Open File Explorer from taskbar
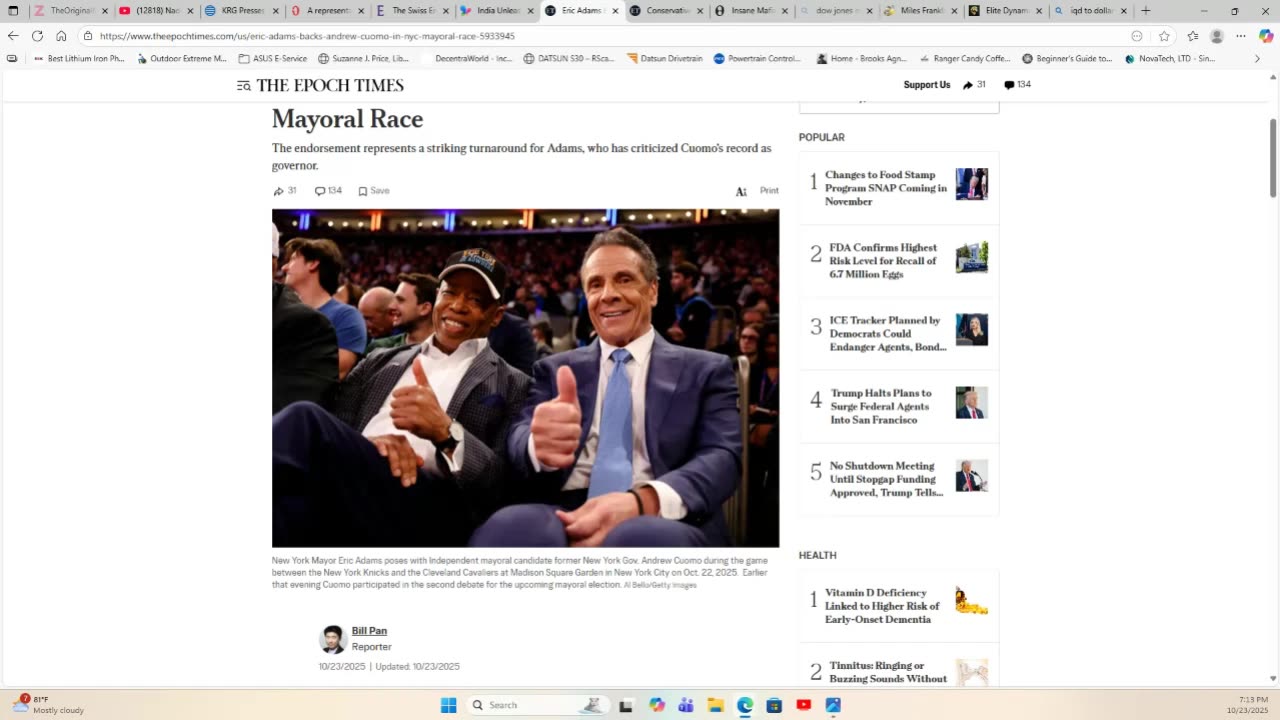The width and height of the screenshot is (1280, 720). (716, 705)
